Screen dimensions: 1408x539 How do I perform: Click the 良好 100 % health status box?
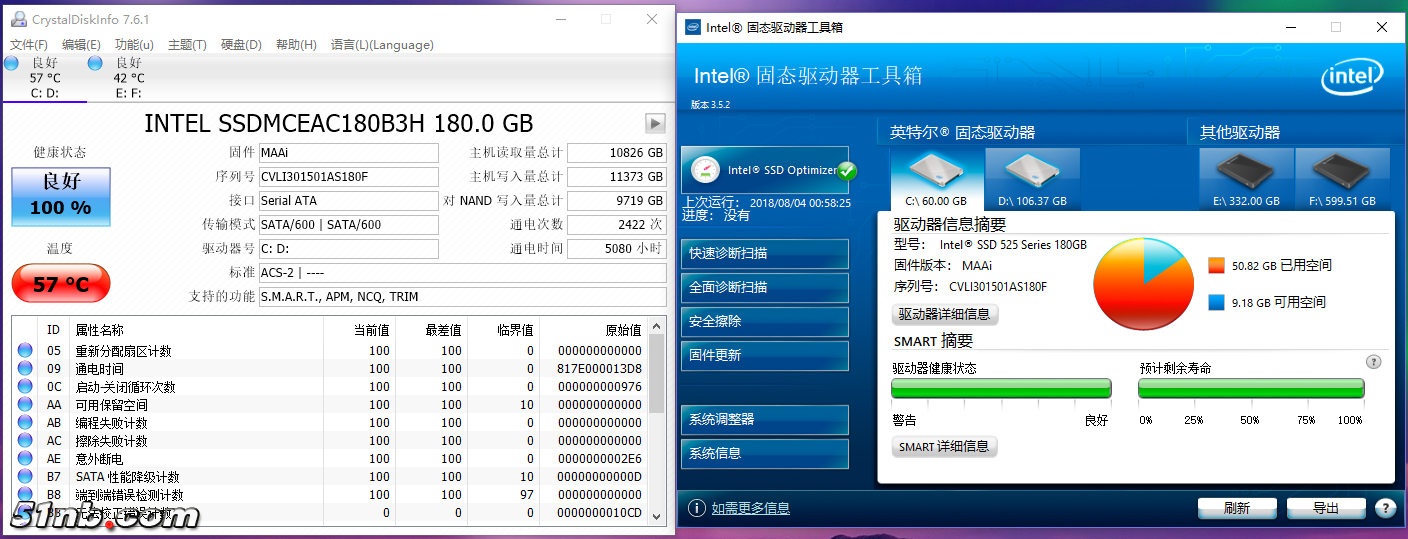pyautogui.click(x=61, y=196)
